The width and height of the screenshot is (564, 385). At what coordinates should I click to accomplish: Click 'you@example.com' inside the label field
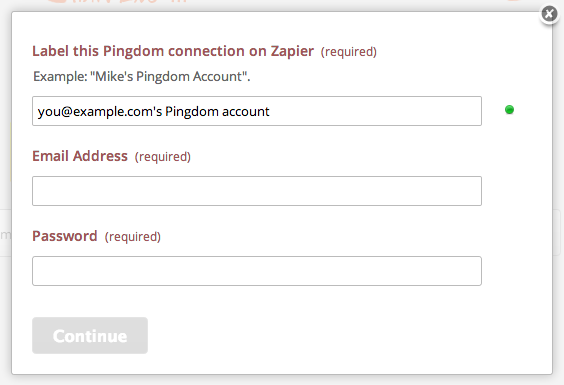pyautogui.click(x=95, y=112)
